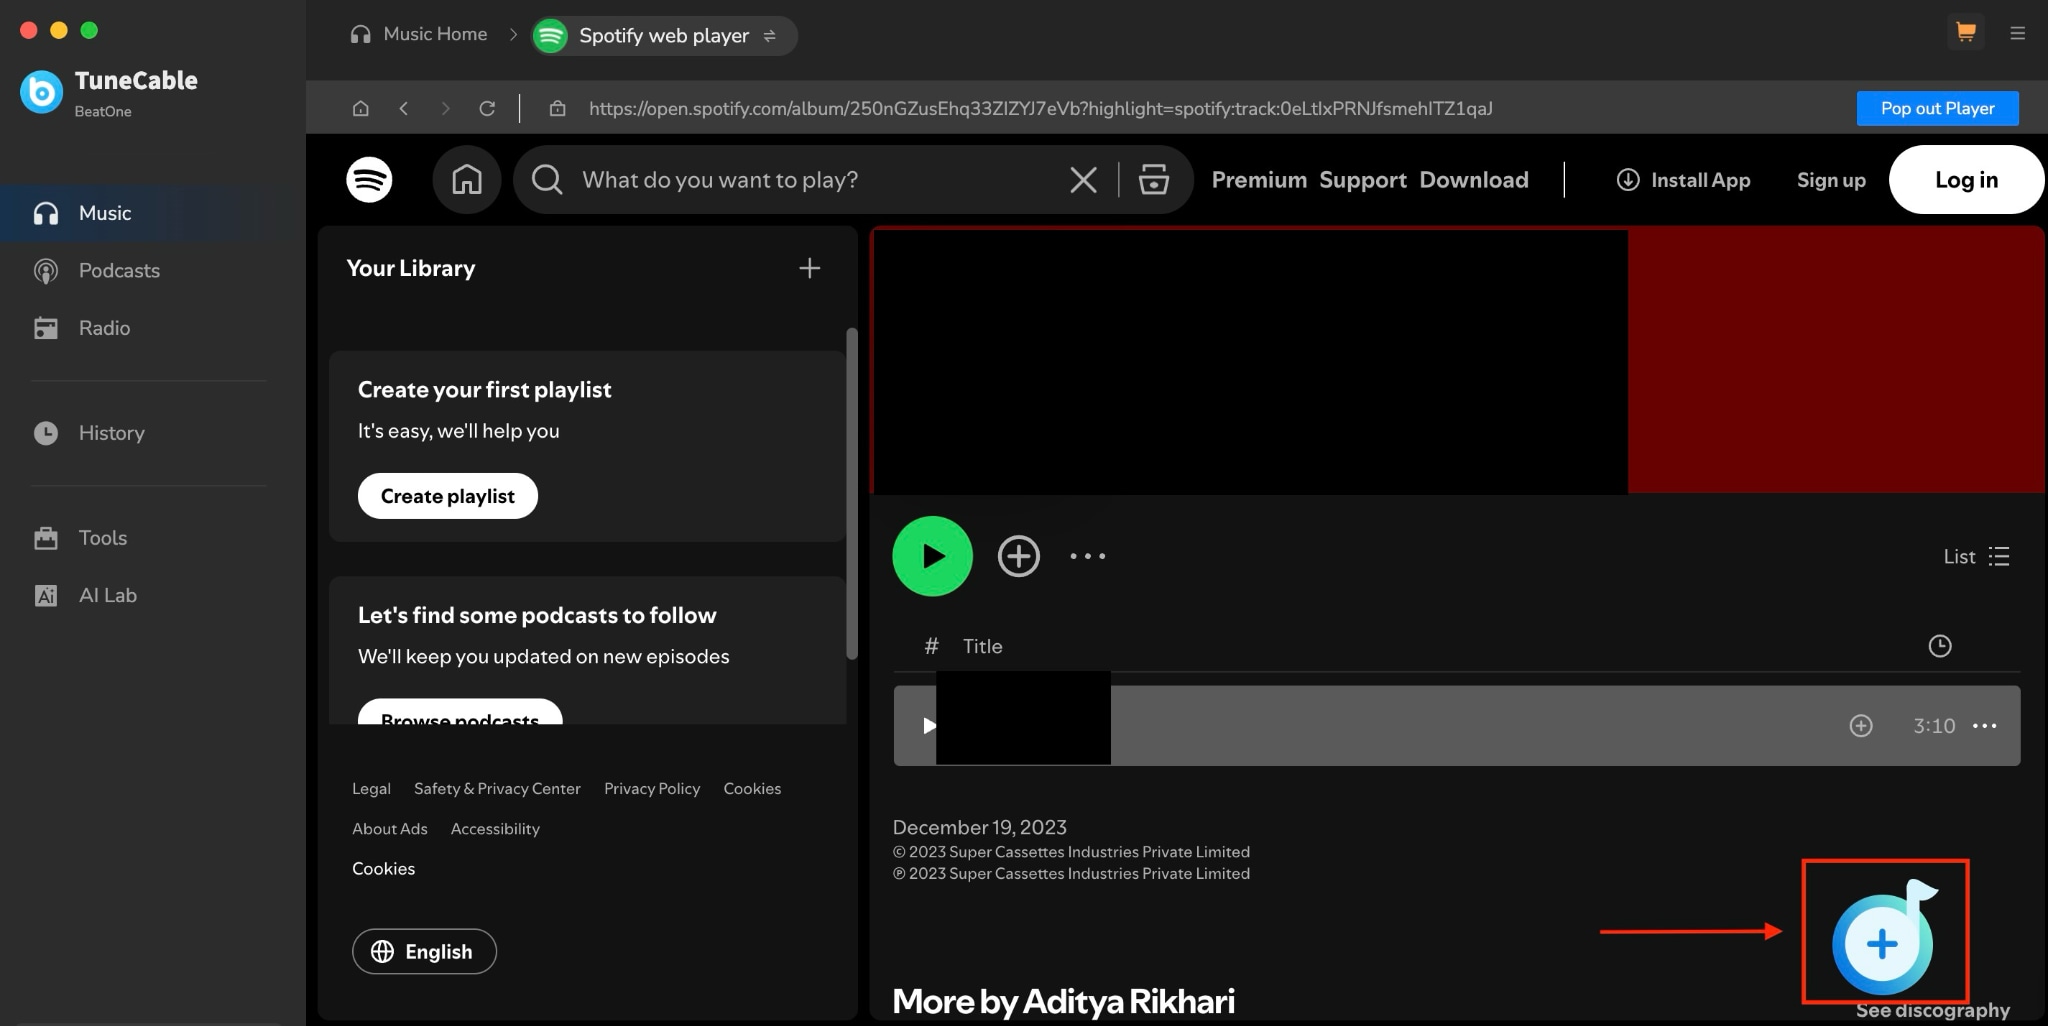Image resolution: width=2048 pixels, height=1026 pixels.
Task: Click Sign up
Action: coord(1831,180)
